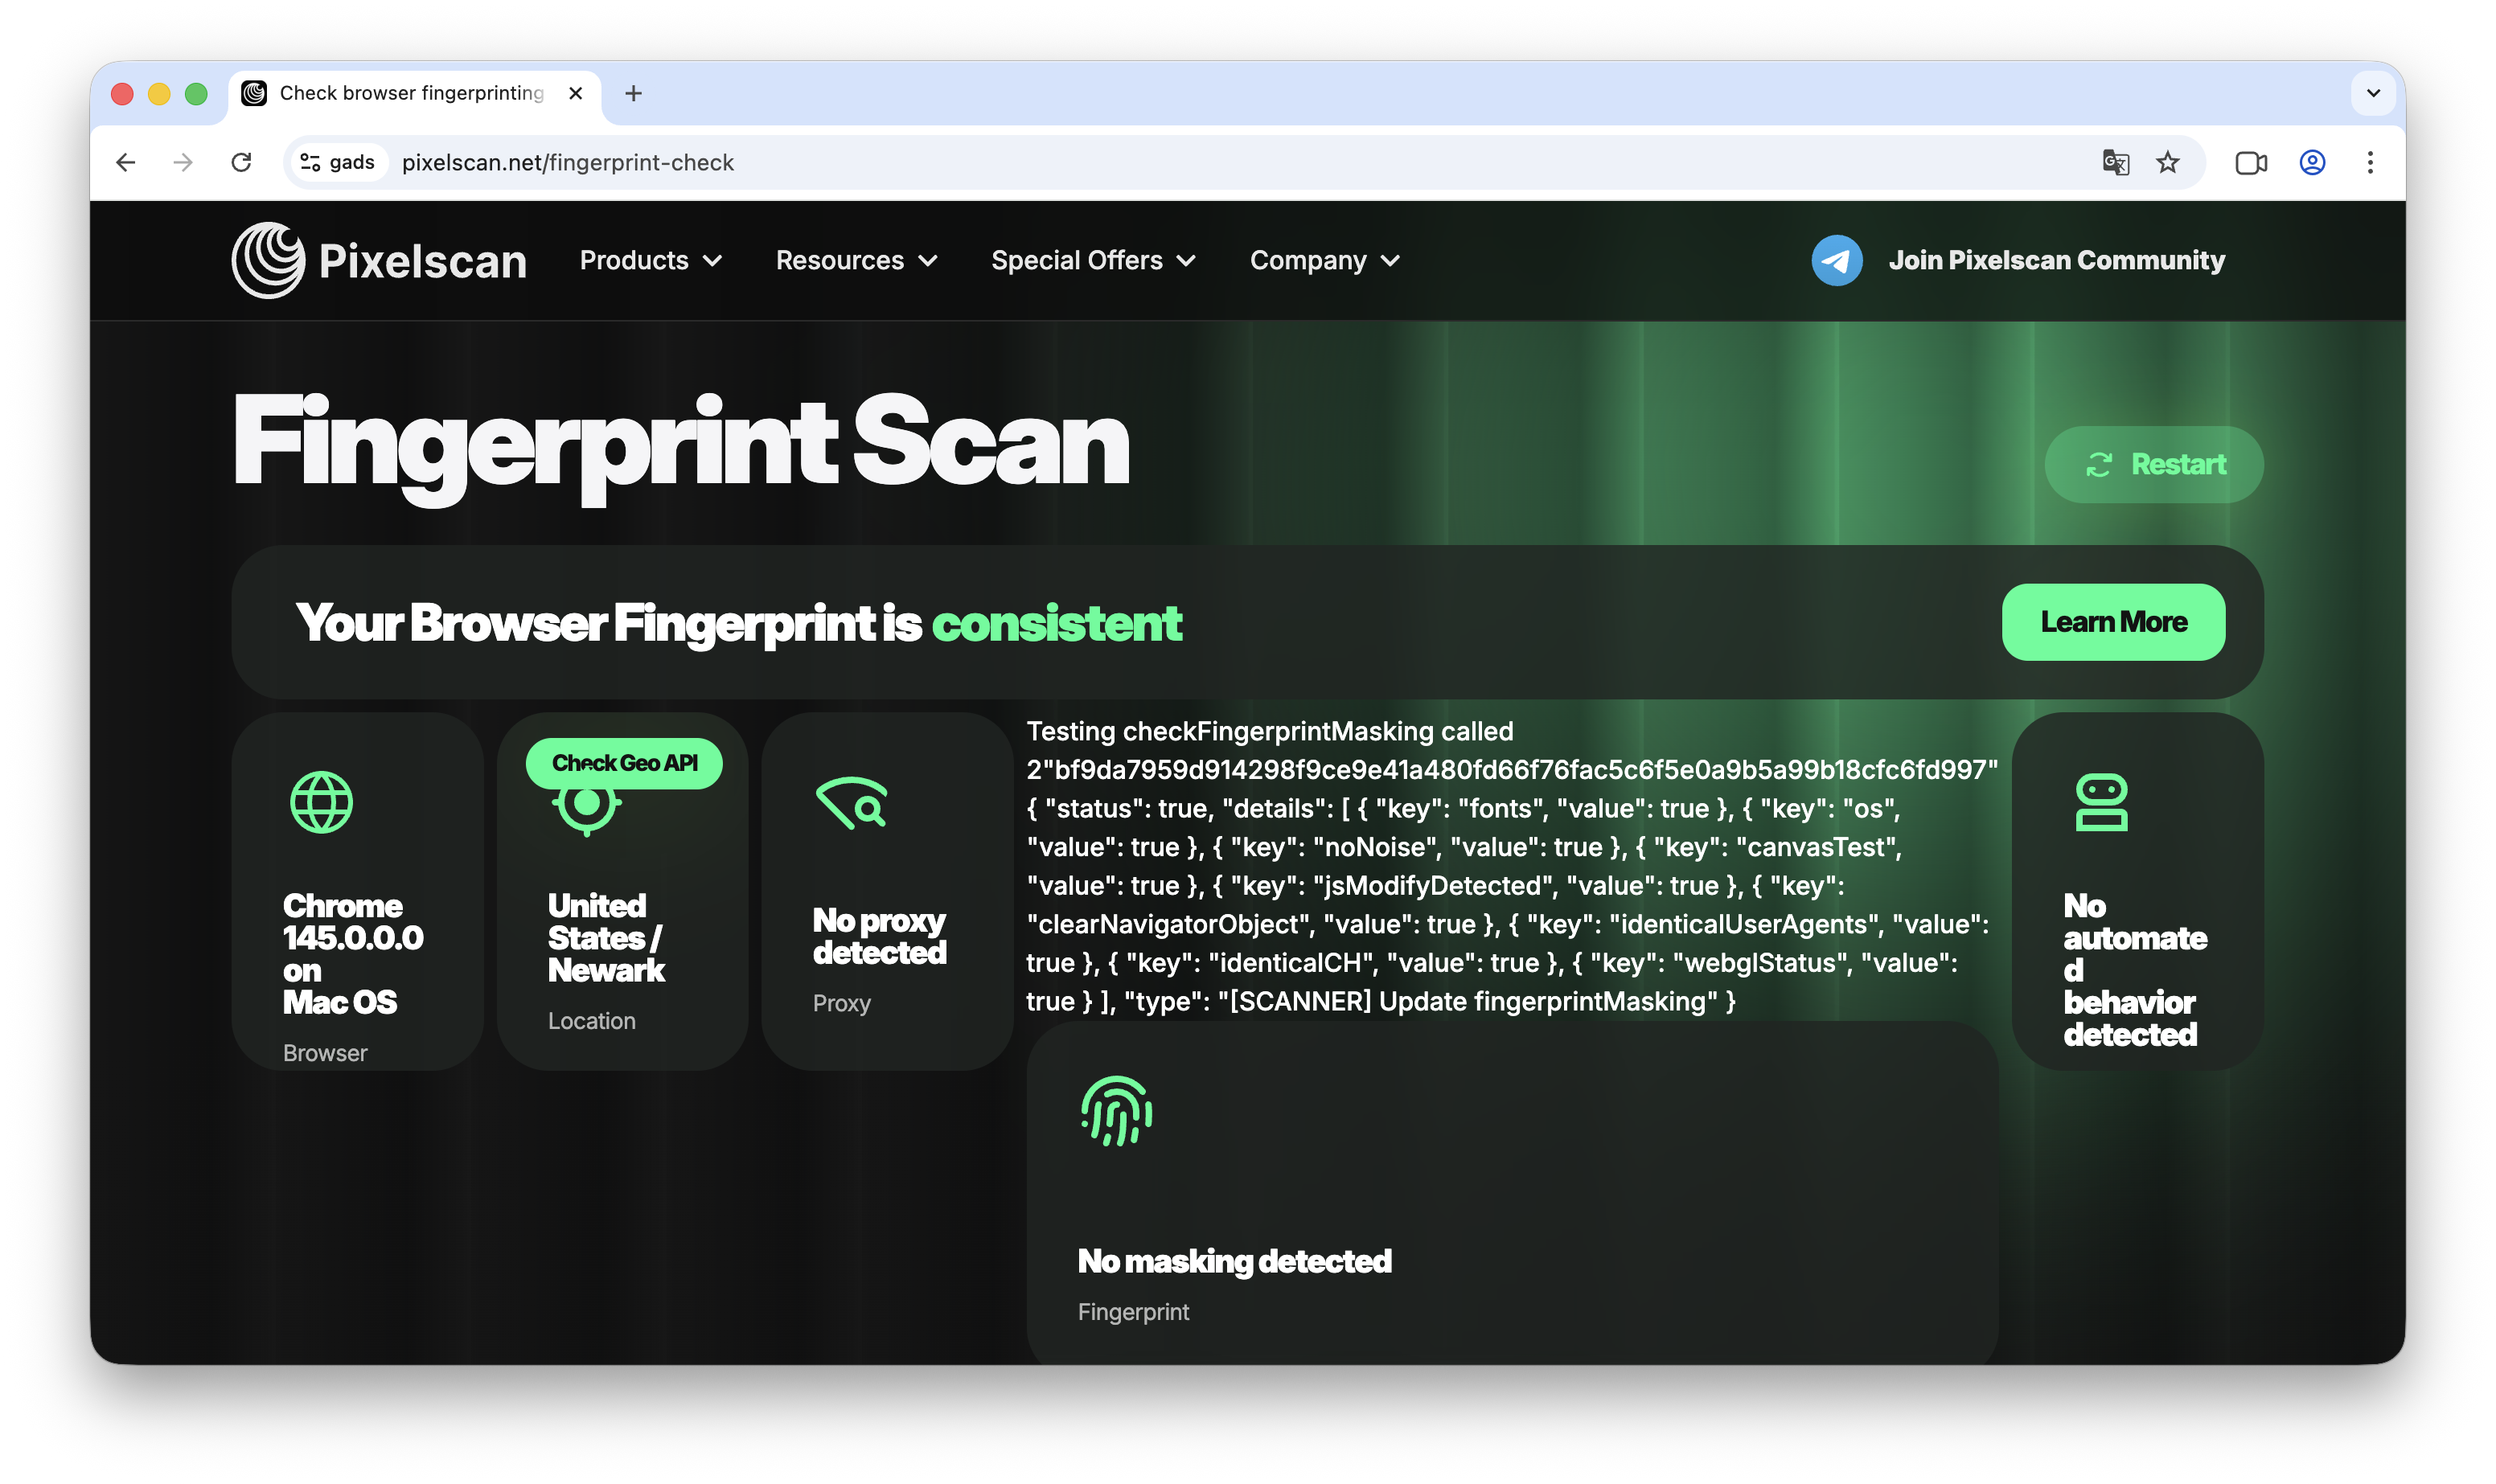Click the Telegram community icon
The width and height of the screenshot is (2496, 1484).
(1836, 260)
